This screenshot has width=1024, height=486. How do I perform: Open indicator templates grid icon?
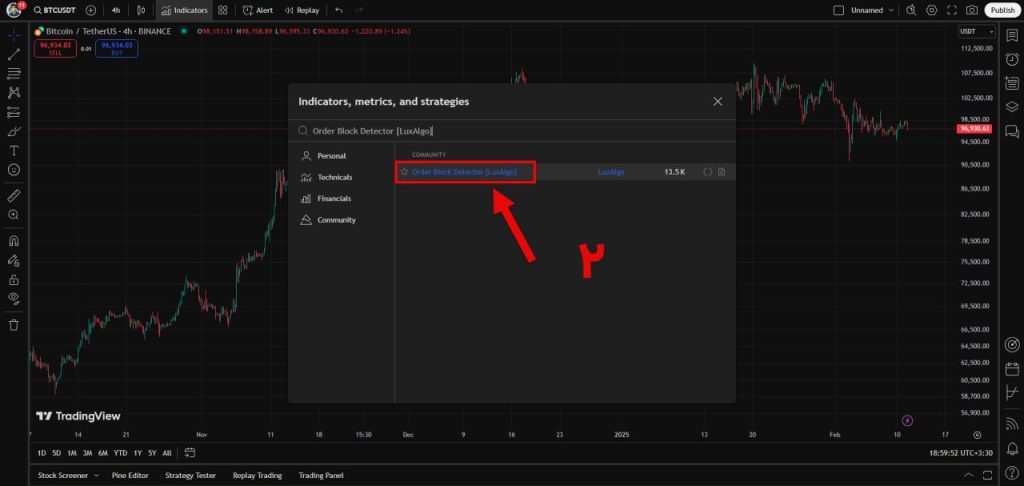click(223, 10)
